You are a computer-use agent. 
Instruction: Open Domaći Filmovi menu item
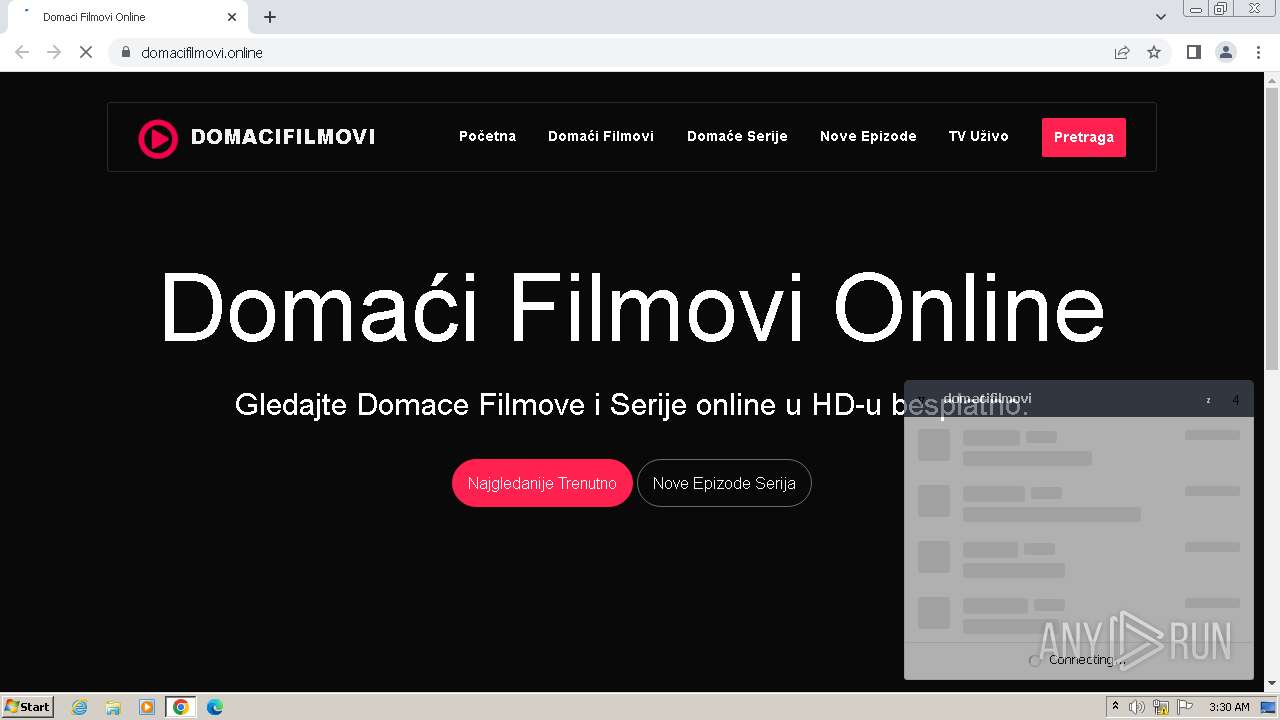tap(601, 136)
